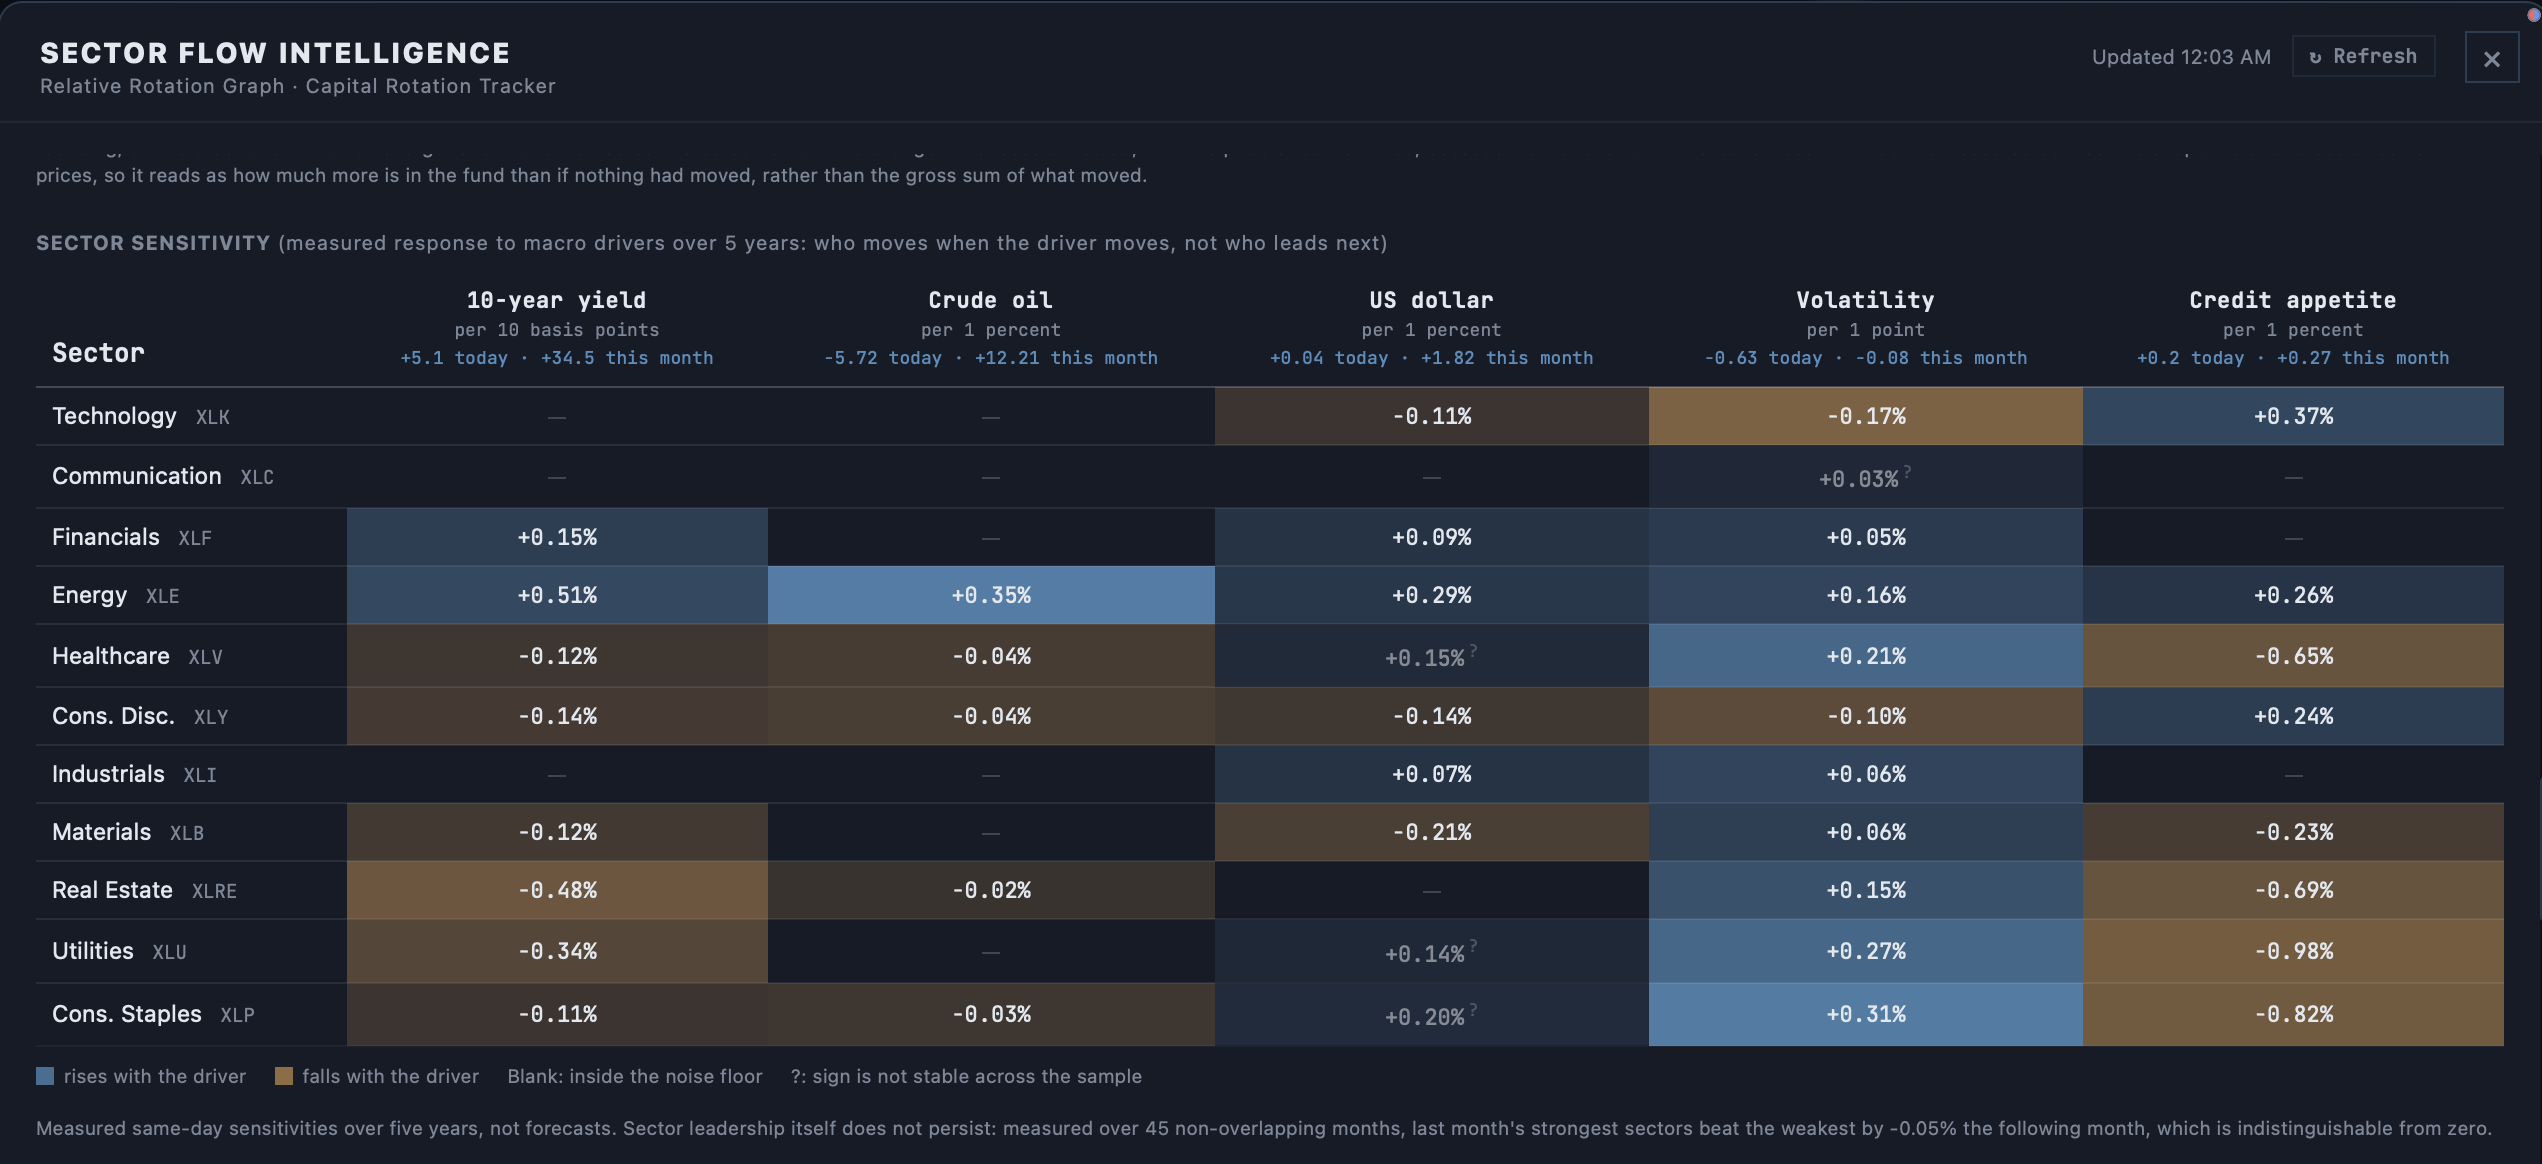Viewport: 2542px width, 1164px height.
Task: Select the 'Crude oil' column header
Action: [990, 300]
